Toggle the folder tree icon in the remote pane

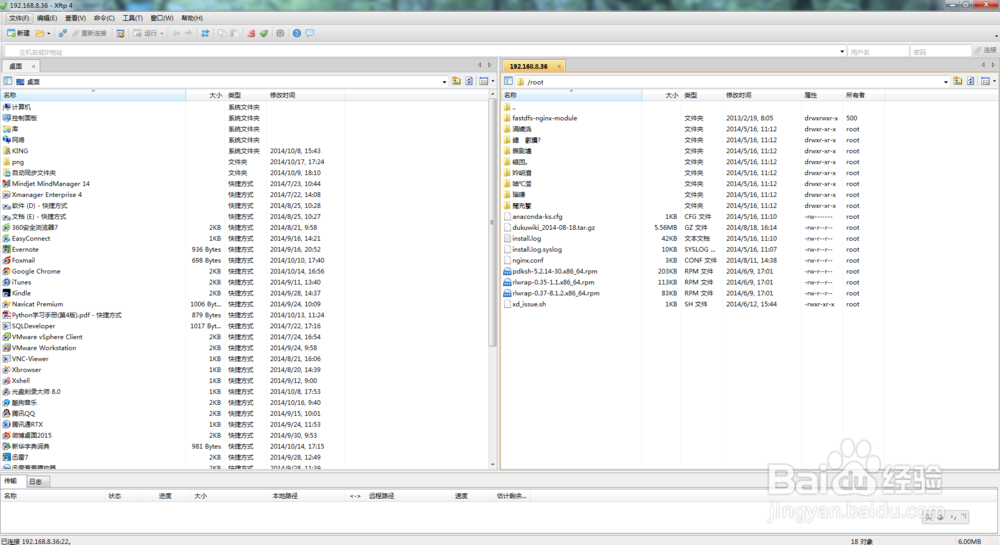click(508, 81)
